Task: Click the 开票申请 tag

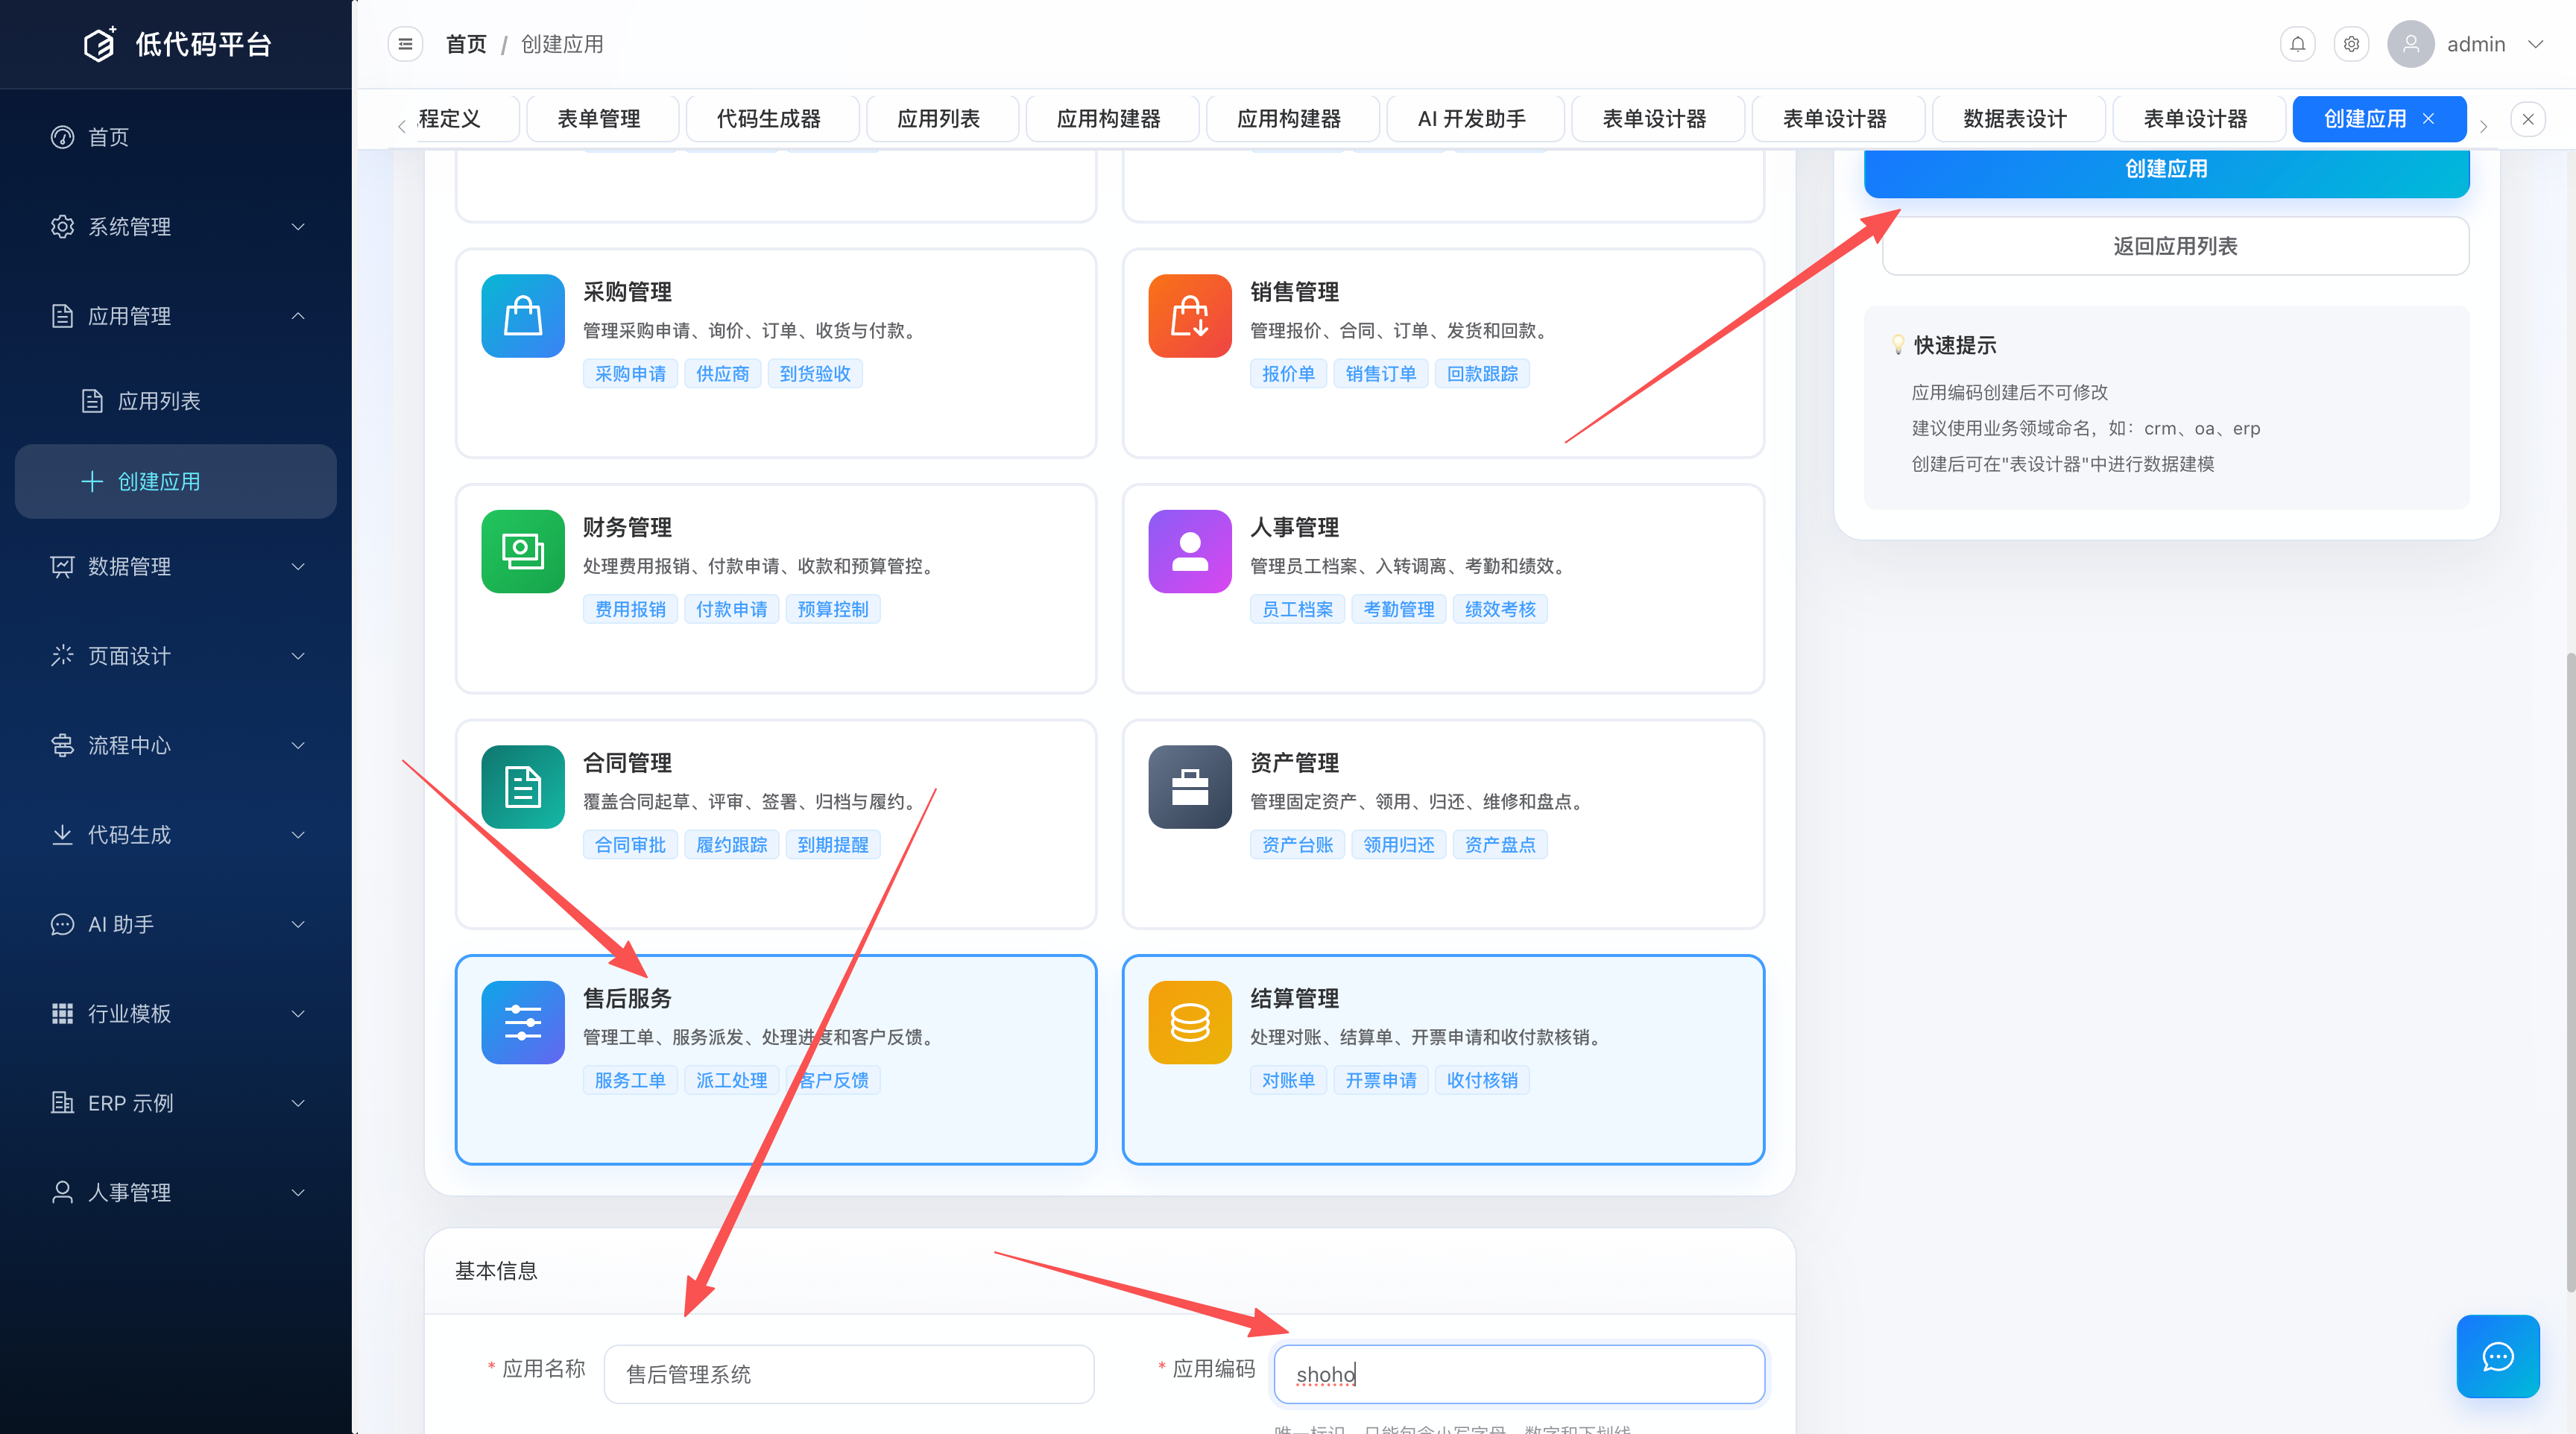Action: [1380, 1080]
